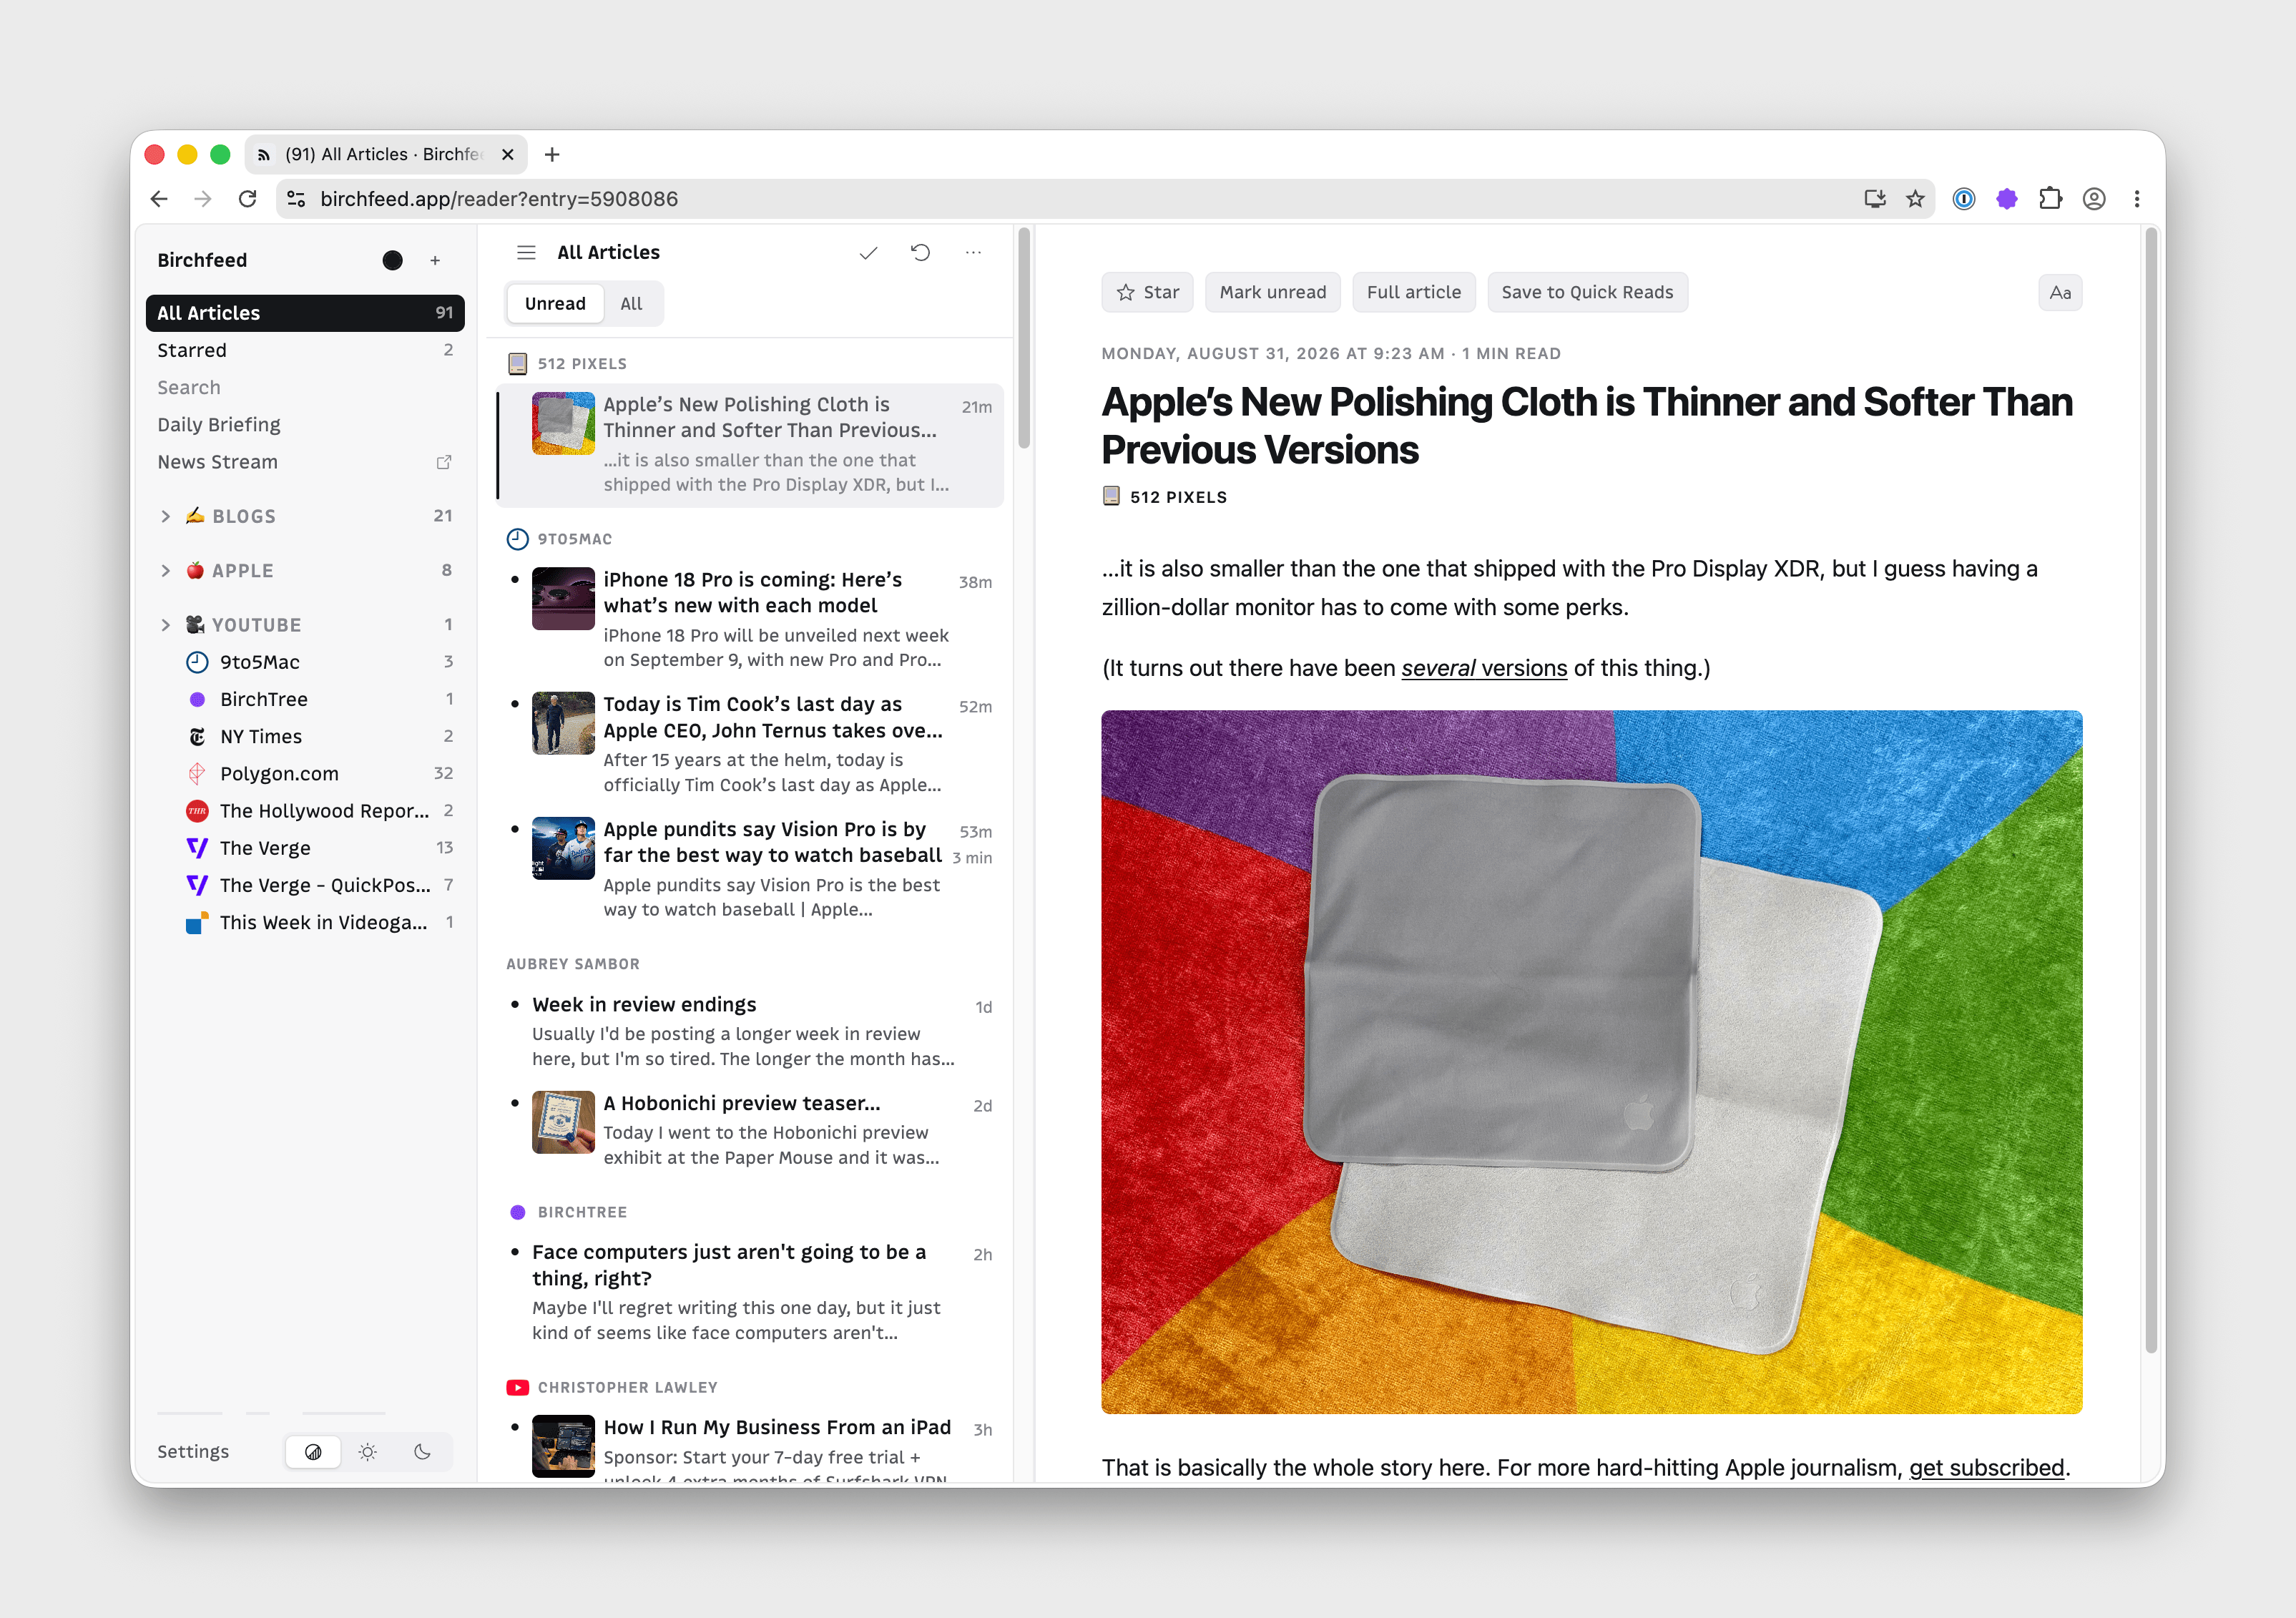Viewport: 2296px width, 1618px height.
Task: Switch to auto system theme
Action: (x=313, y=1452)
